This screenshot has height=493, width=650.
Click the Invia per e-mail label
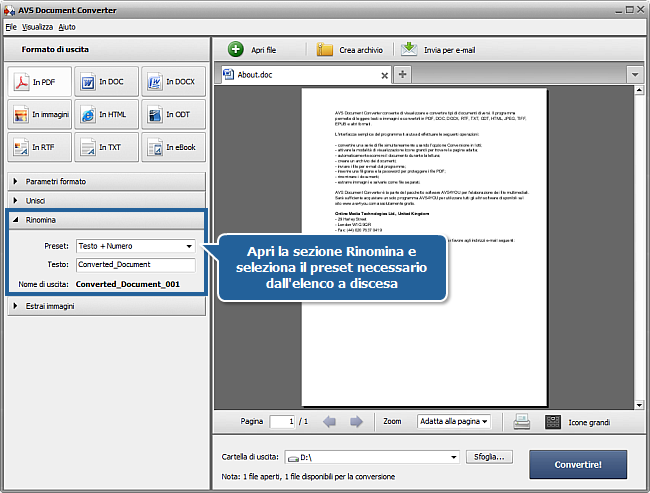449,50
